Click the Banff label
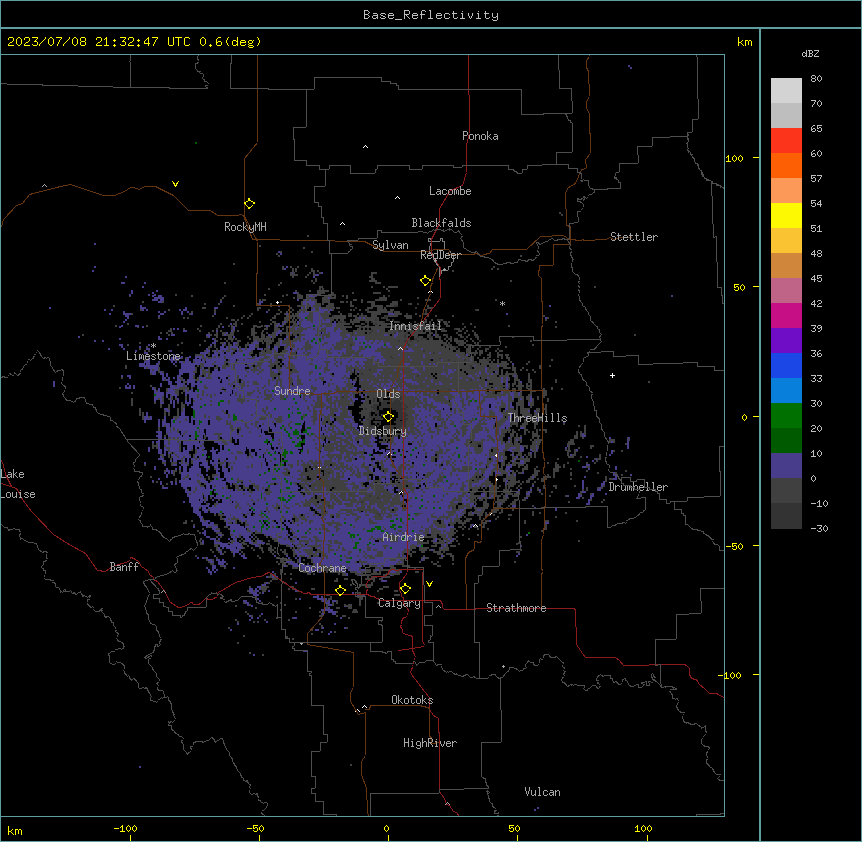 124,567
